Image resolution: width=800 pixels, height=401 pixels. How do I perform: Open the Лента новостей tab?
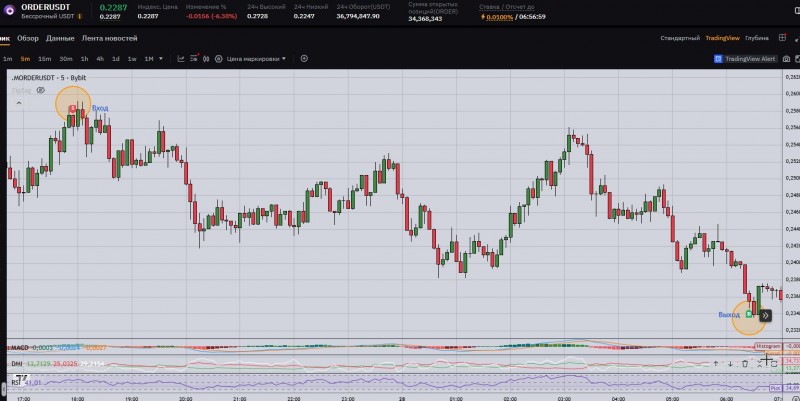point(110,38)
